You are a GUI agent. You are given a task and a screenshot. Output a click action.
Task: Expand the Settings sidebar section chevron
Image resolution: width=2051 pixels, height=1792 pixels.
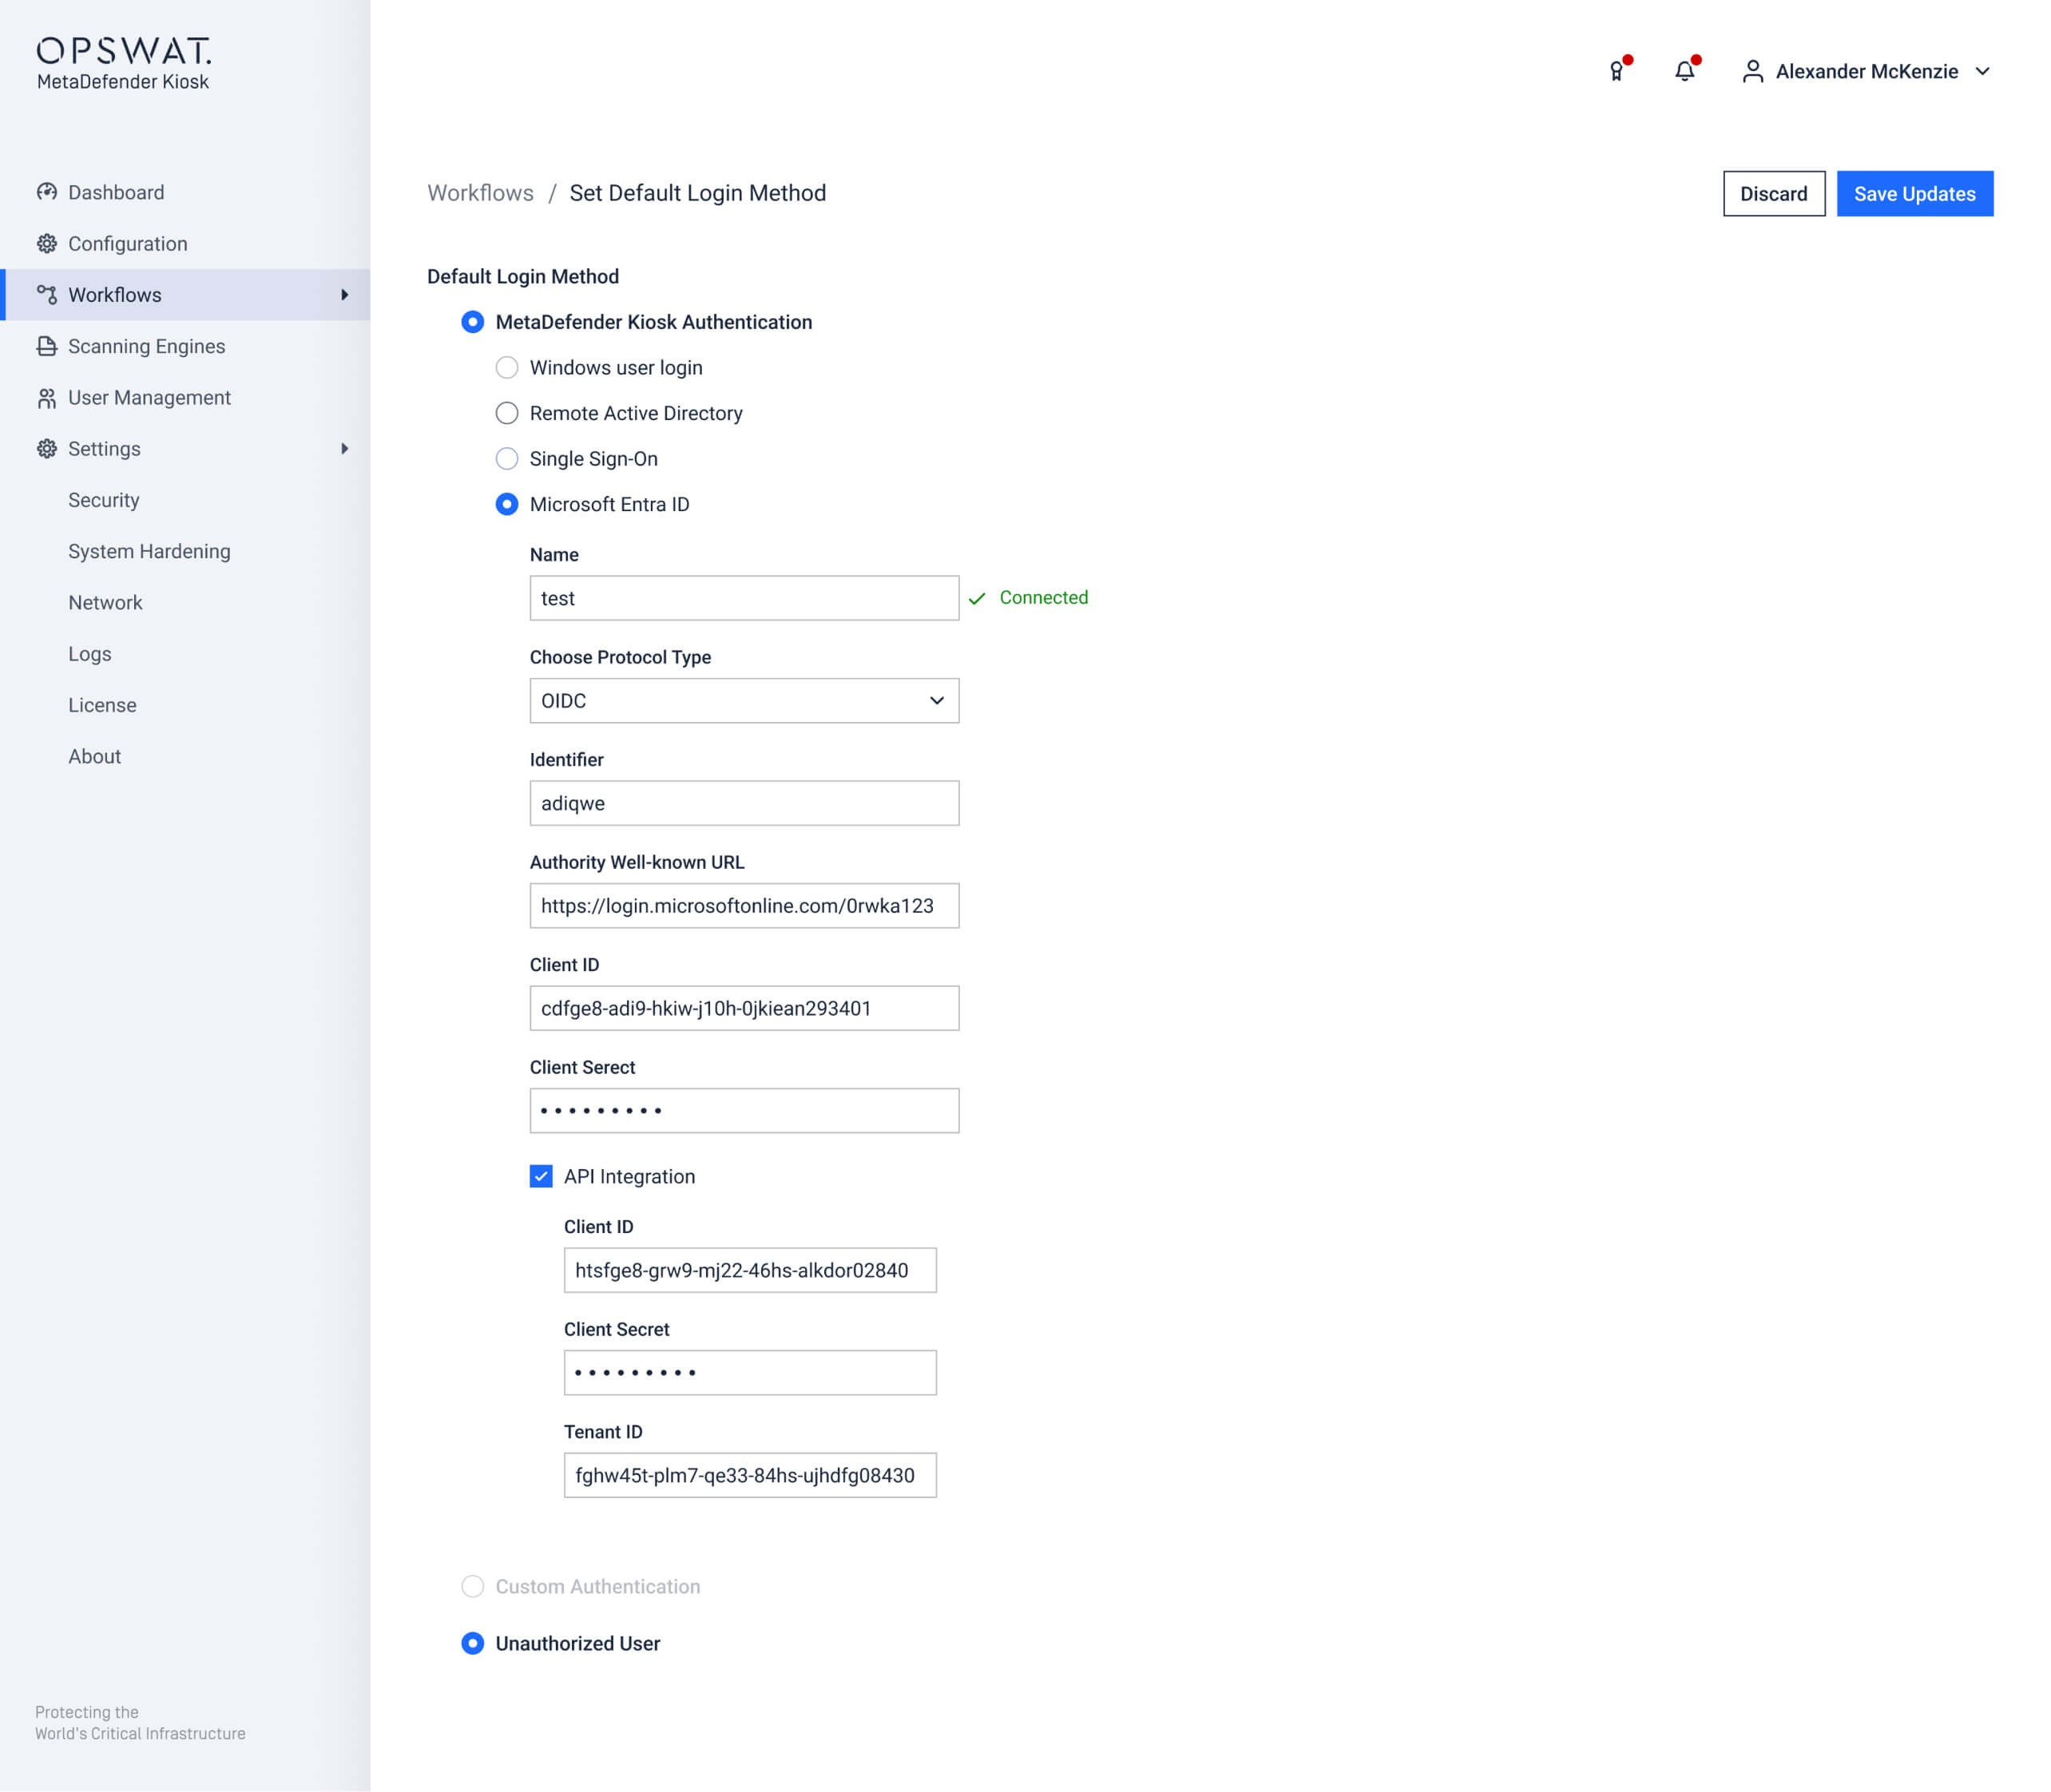345,448
